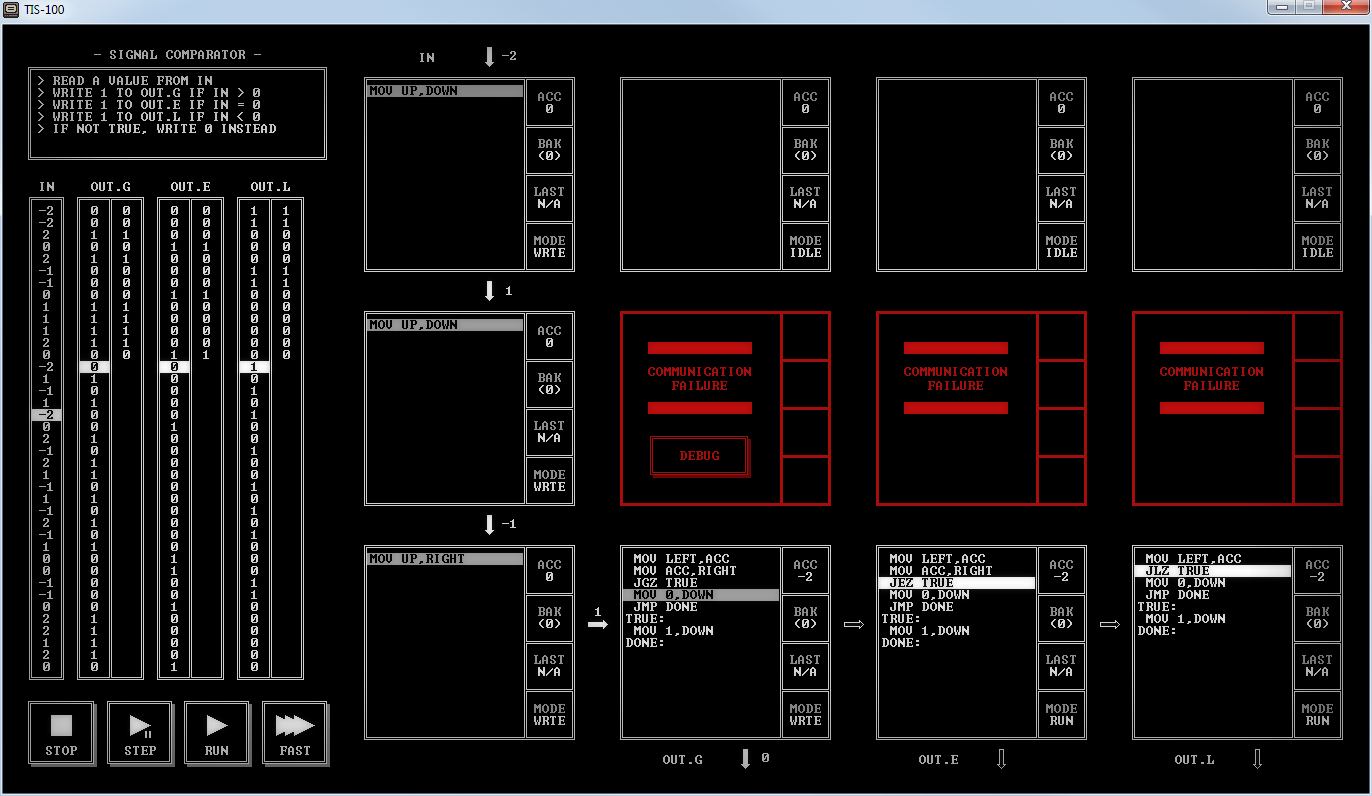The image size is (1372, 796).
Task: Speed up execution with the FAST button
Action: point(295,733)
